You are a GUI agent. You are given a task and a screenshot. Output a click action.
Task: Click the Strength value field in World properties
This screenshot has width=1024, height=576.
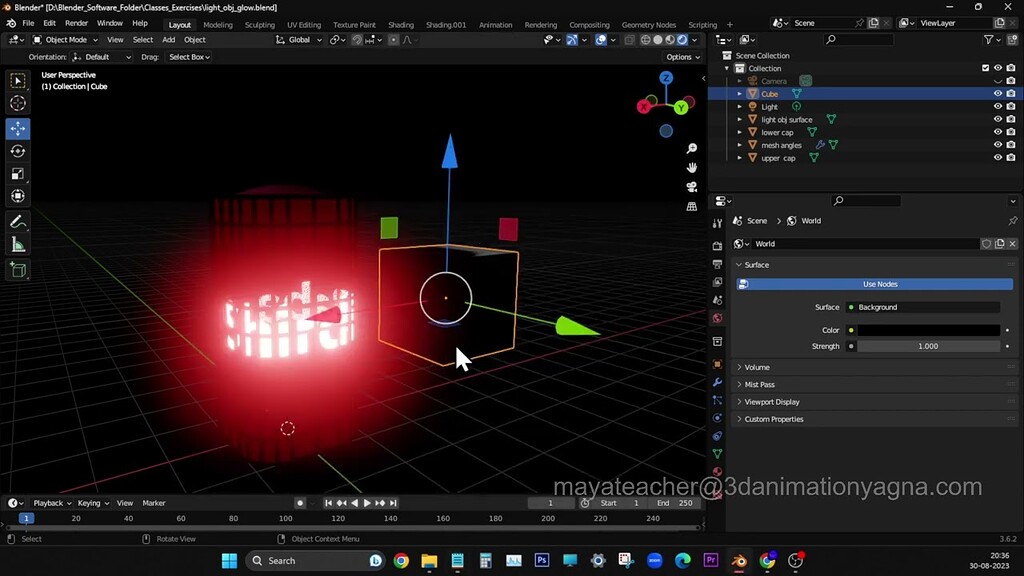pyautogui.click(x=928, y=346)
